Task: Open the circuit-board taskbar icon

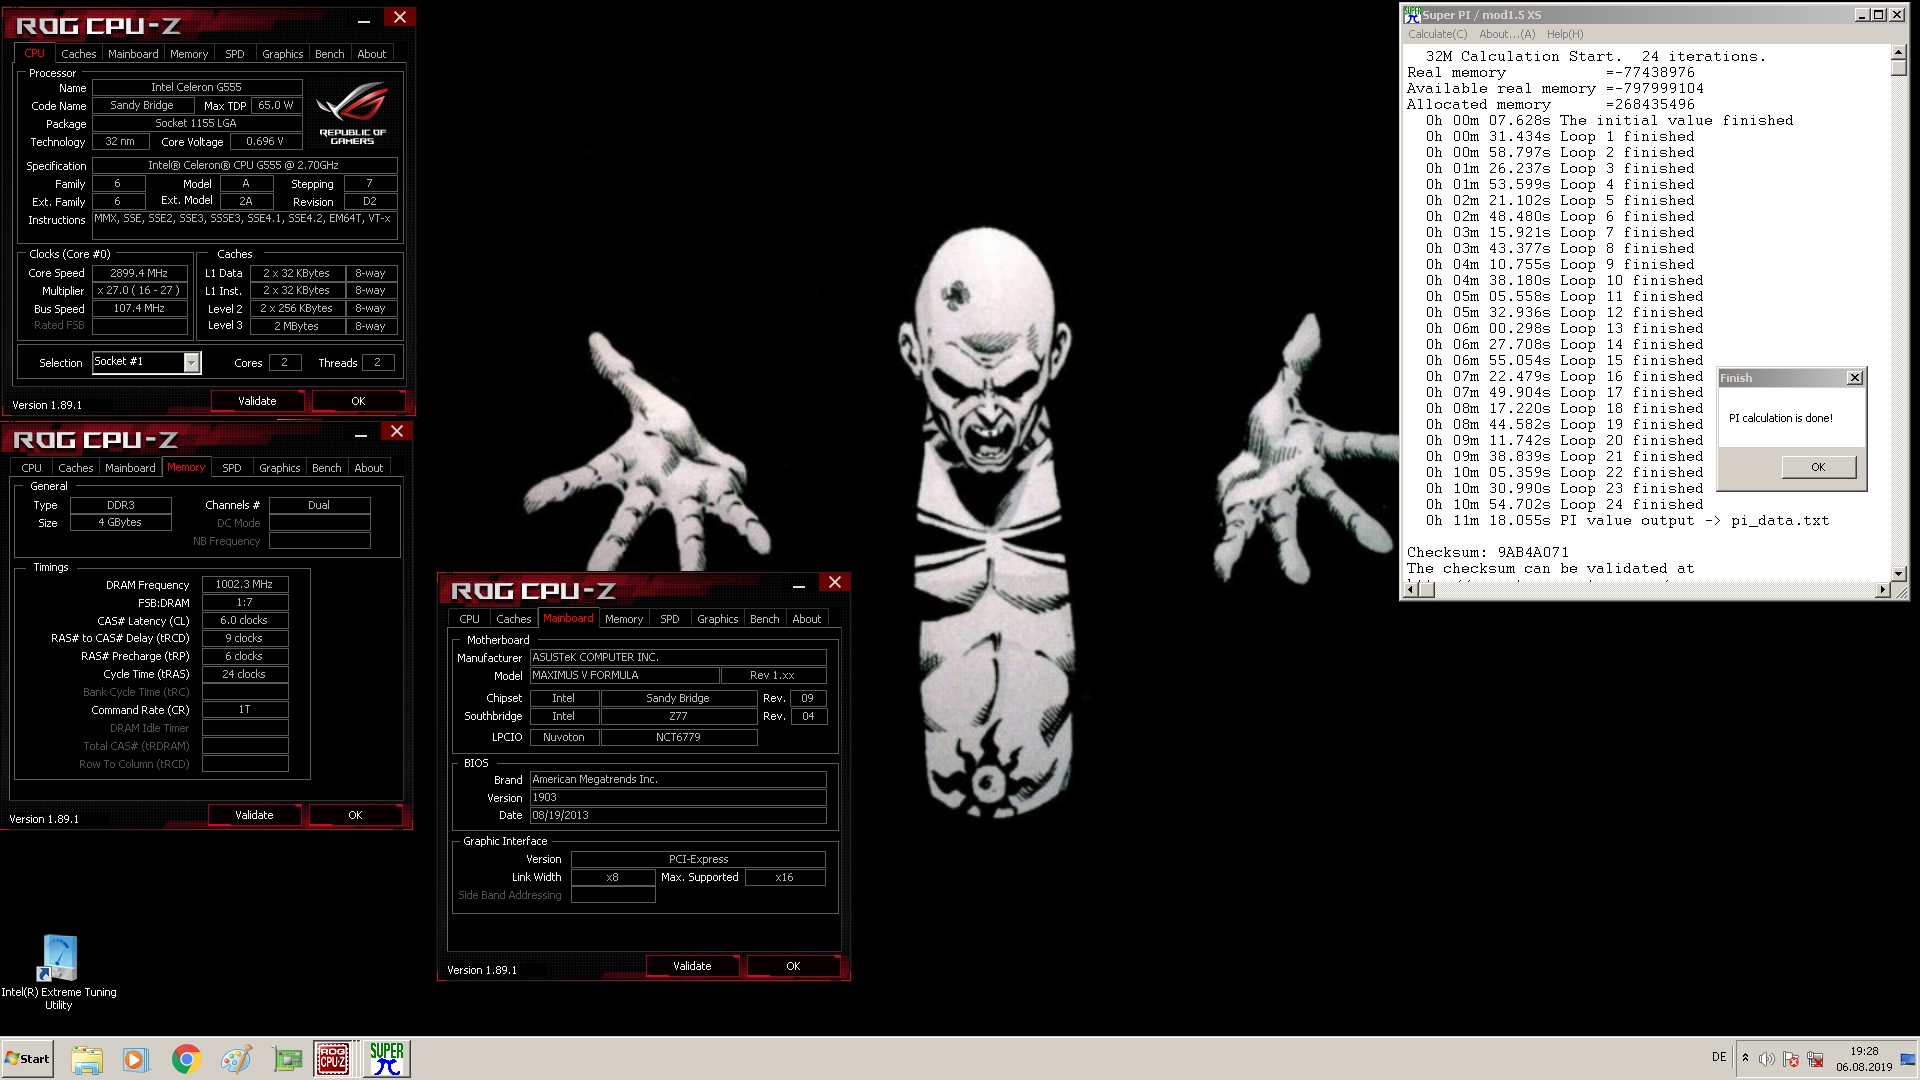Action: (x=287, y=1059)
